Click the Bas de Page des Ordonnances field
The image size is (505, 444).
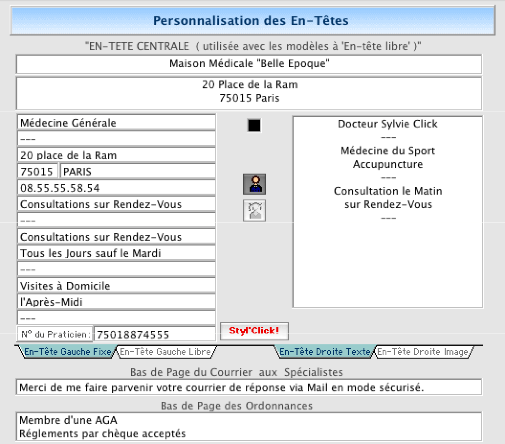pos(249,427)
